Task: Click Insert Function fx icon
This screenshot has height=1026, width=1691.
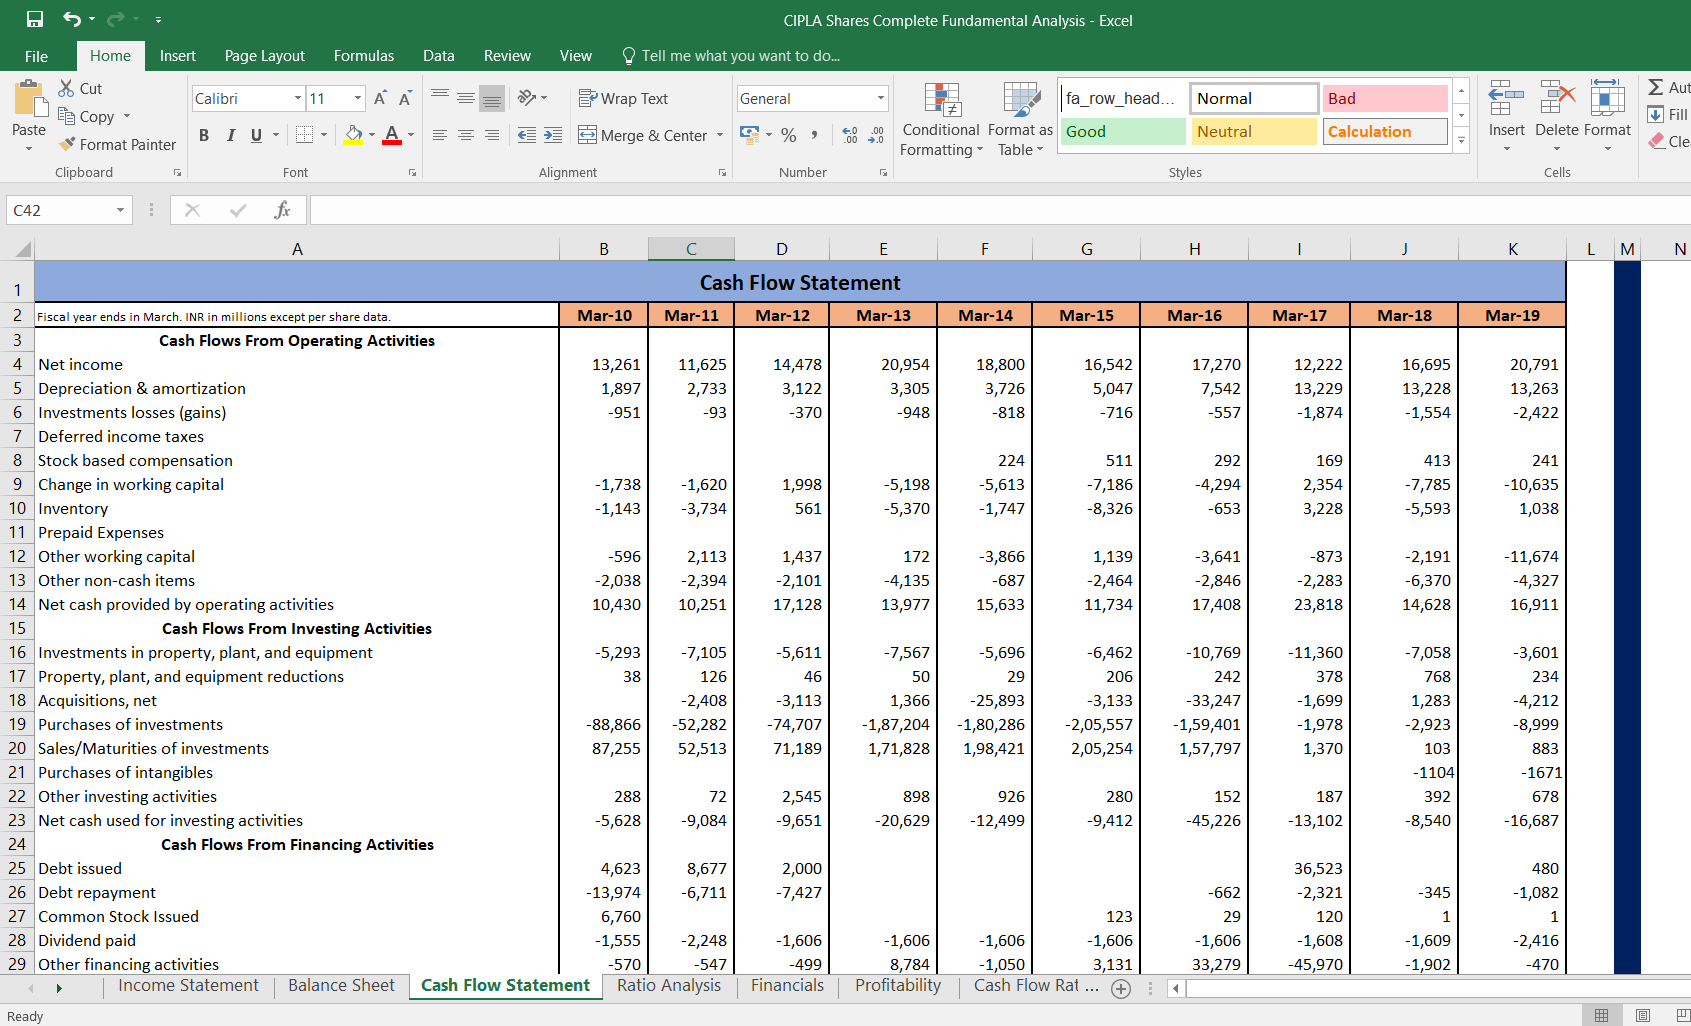Action: pos(282,210)
